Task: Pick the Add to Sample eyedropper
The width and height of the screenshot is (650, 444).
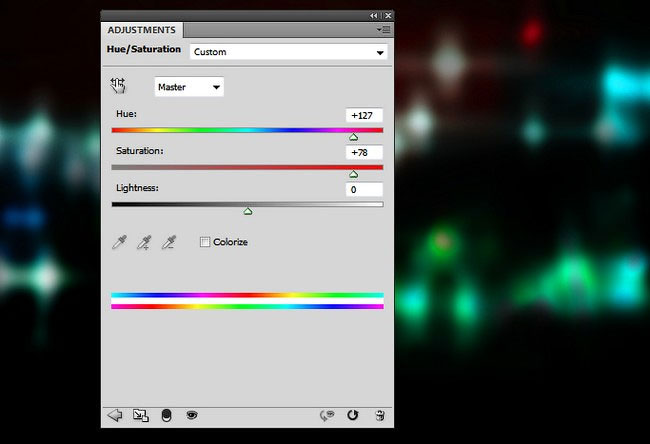Action: point(144,242)
